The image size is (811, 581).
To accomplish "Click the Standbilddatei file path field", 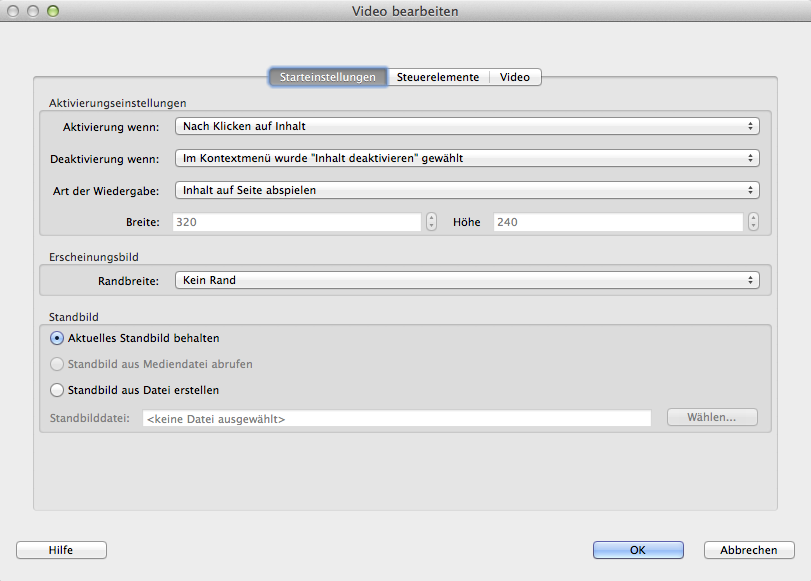I will (x=396, y=418).
